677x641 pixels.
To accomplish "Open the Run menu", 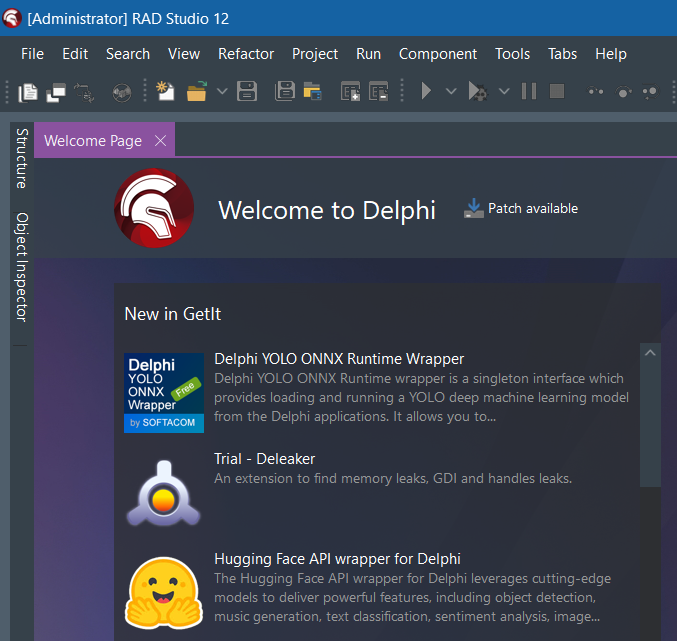I will click(x=368, y=54).
